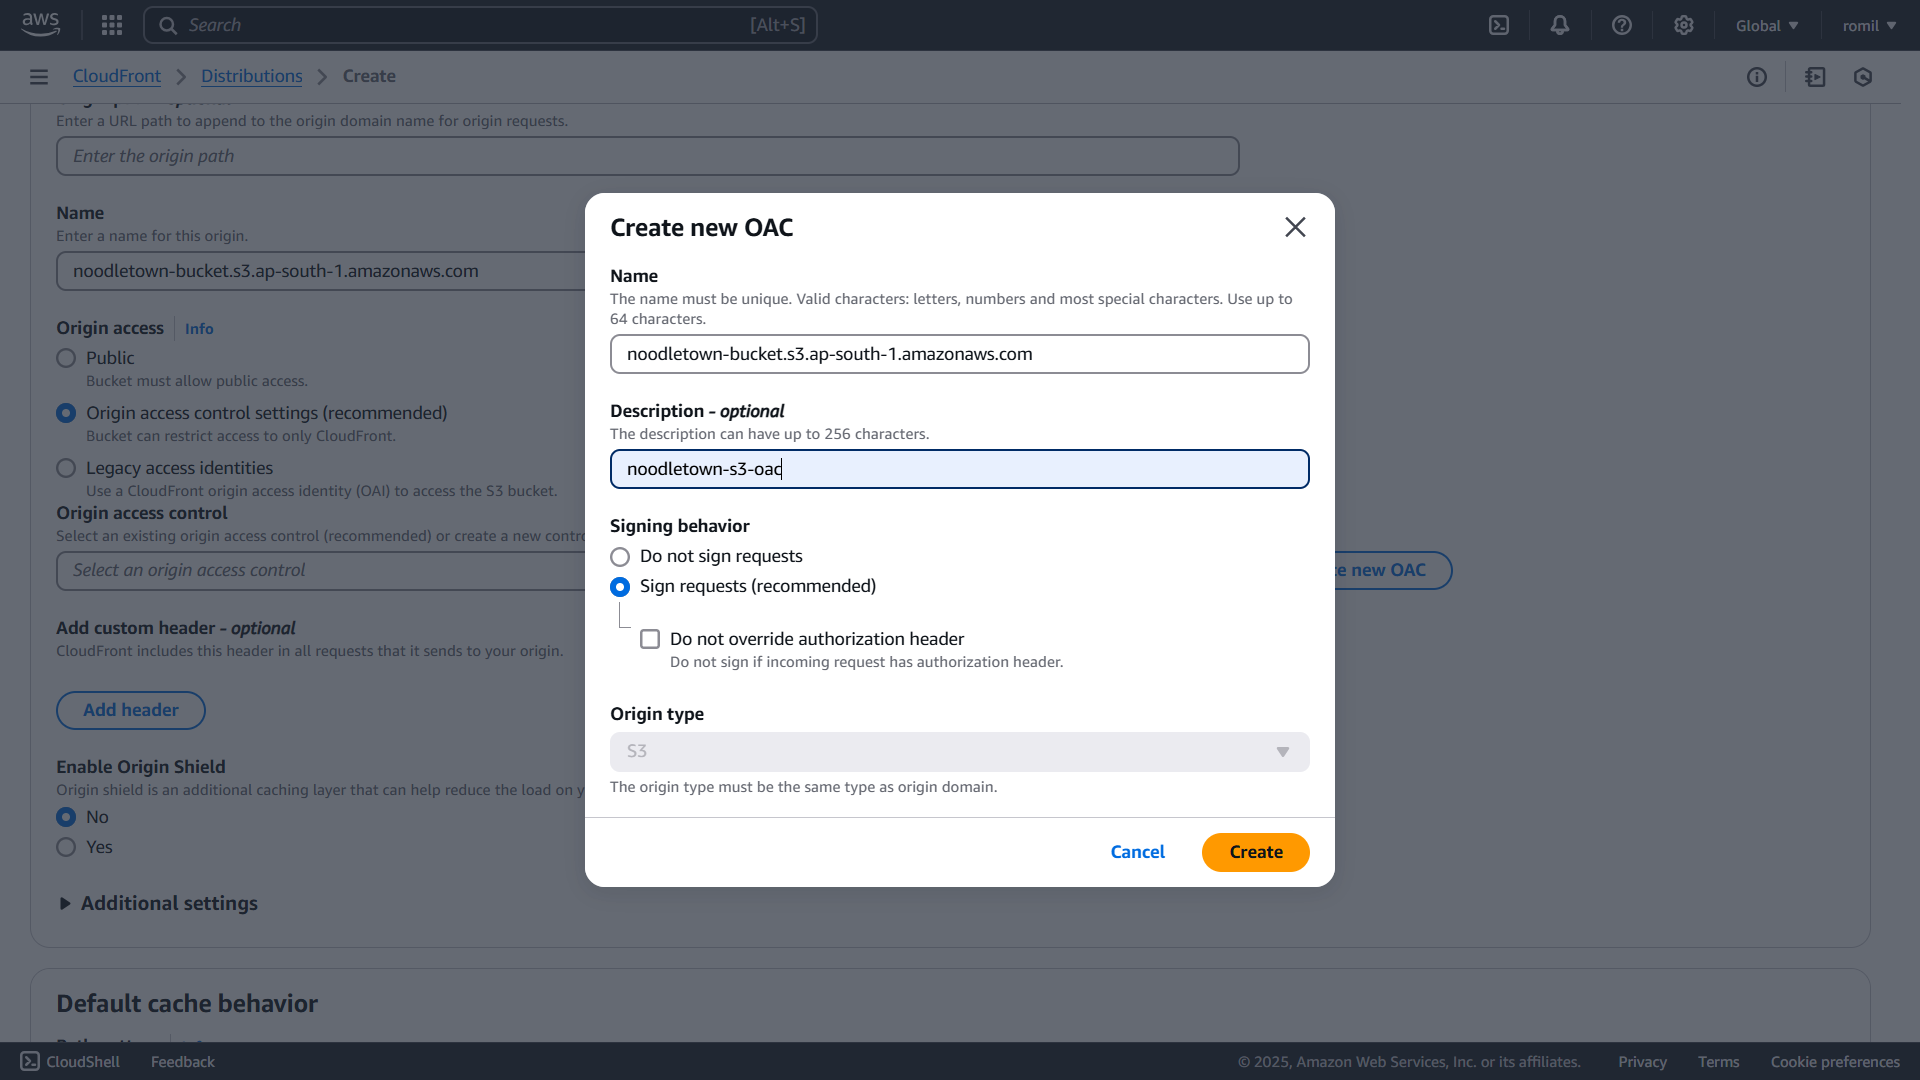Image resolution: width=1920 pixels, height=1080 pixels.
Task: Click the CloudShell icon in the footer
Action: [x=30, y=1061]
